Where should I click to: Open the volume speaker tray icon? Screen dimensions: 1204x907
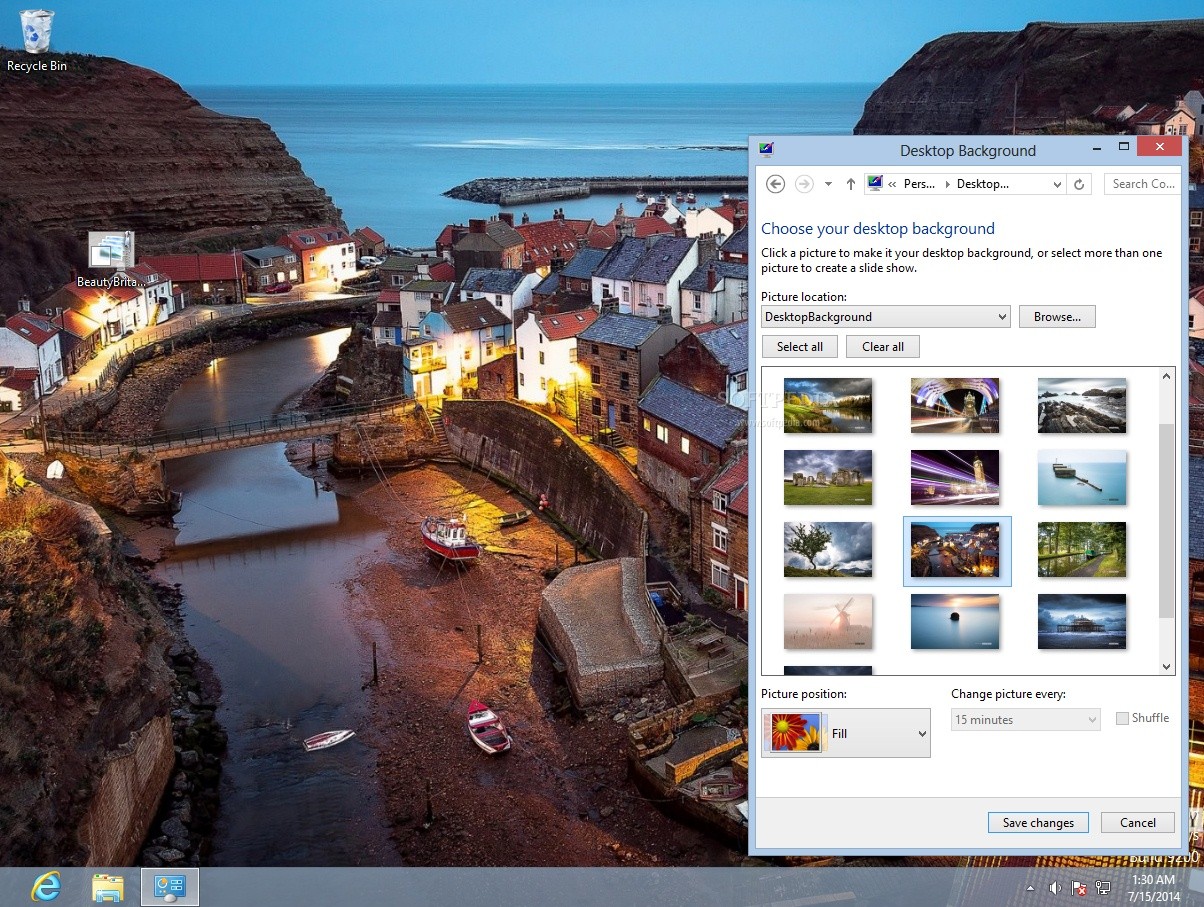click(1055, 887)
